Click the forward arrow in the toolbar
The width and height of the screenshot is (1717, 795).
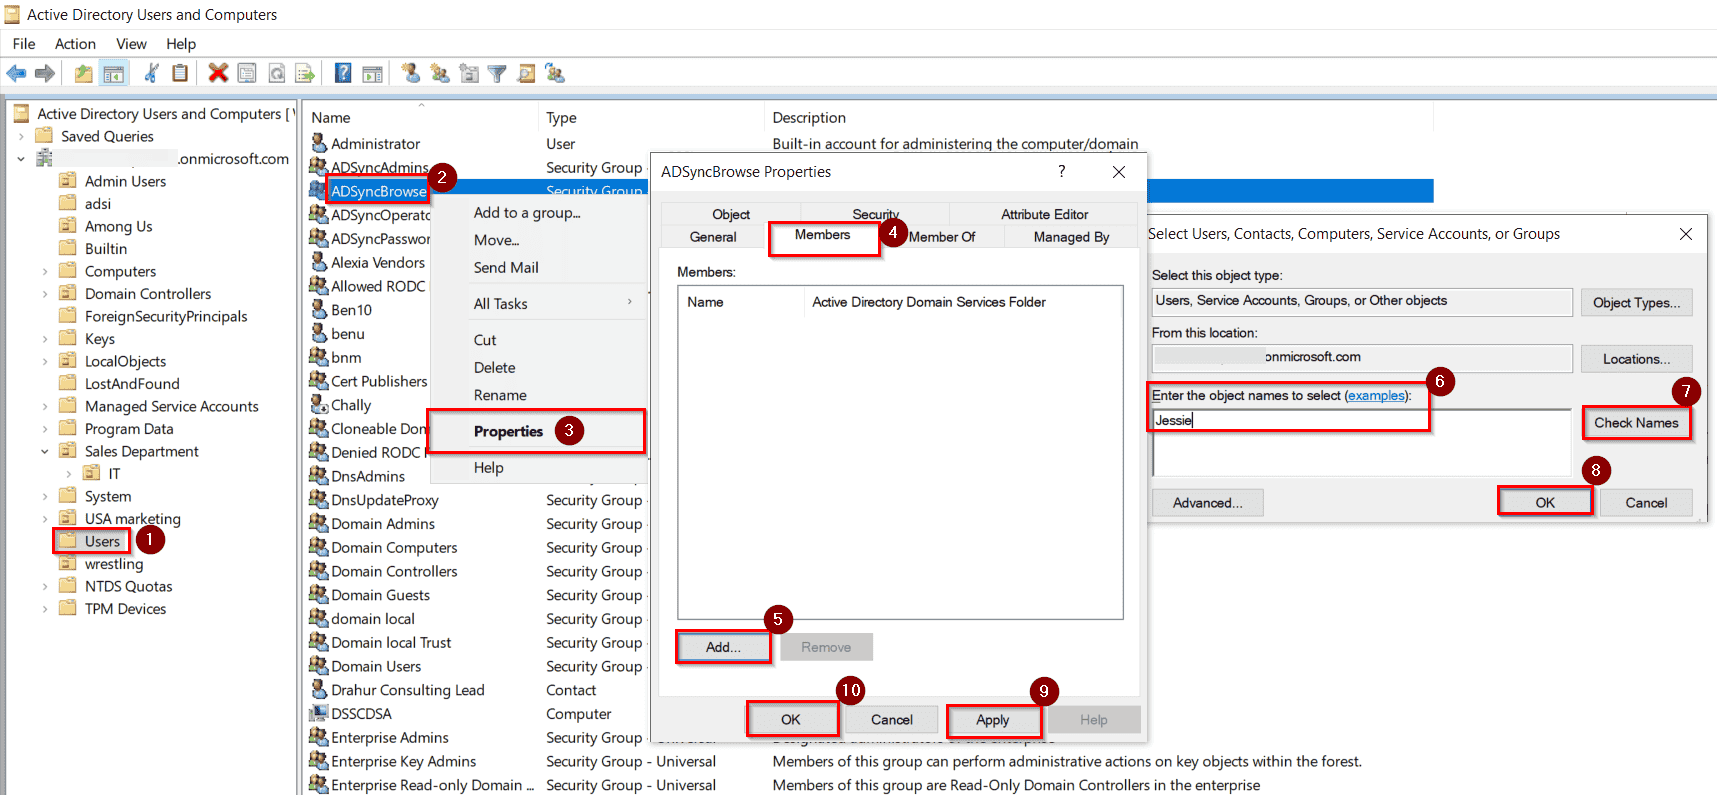tap(44, 73)
